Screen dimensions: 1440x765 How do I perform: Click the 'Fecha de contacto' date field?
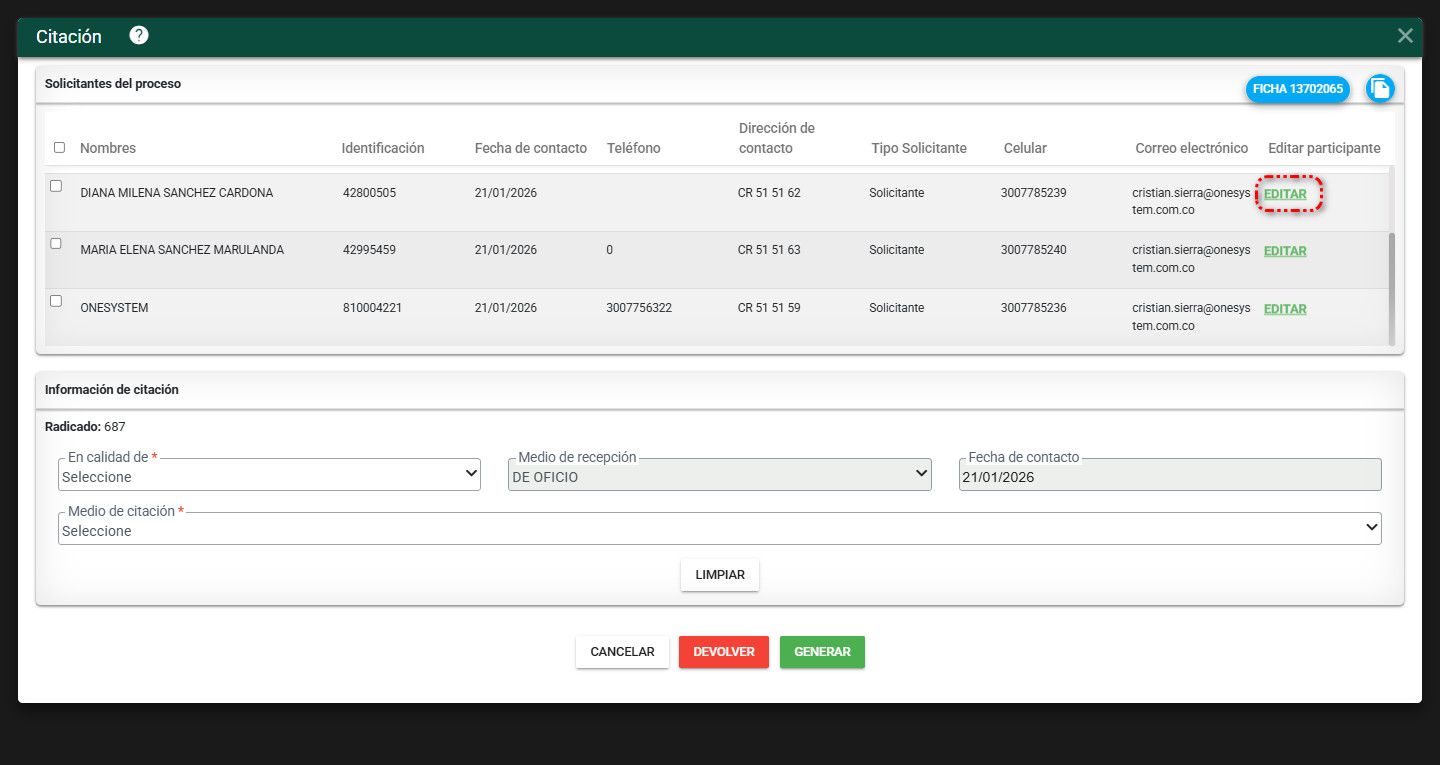pos(1169,476)
